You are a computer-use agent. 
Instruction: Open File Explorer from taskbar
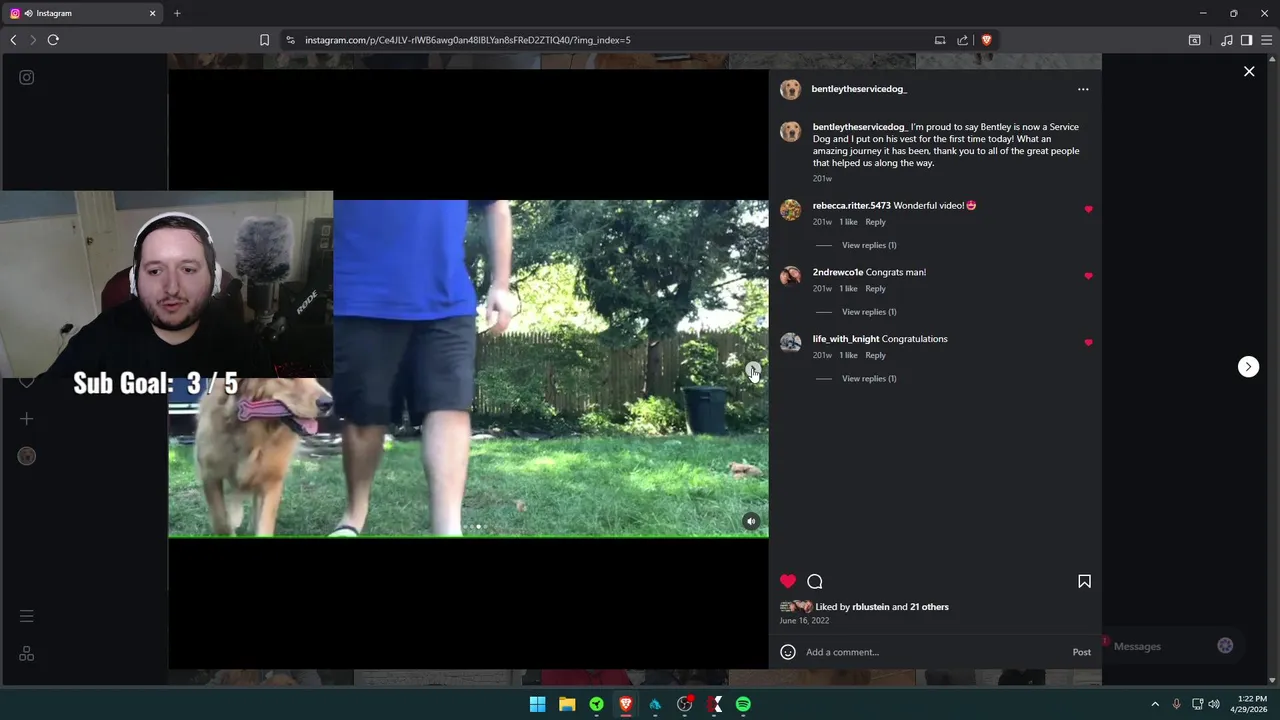point(567,704)
